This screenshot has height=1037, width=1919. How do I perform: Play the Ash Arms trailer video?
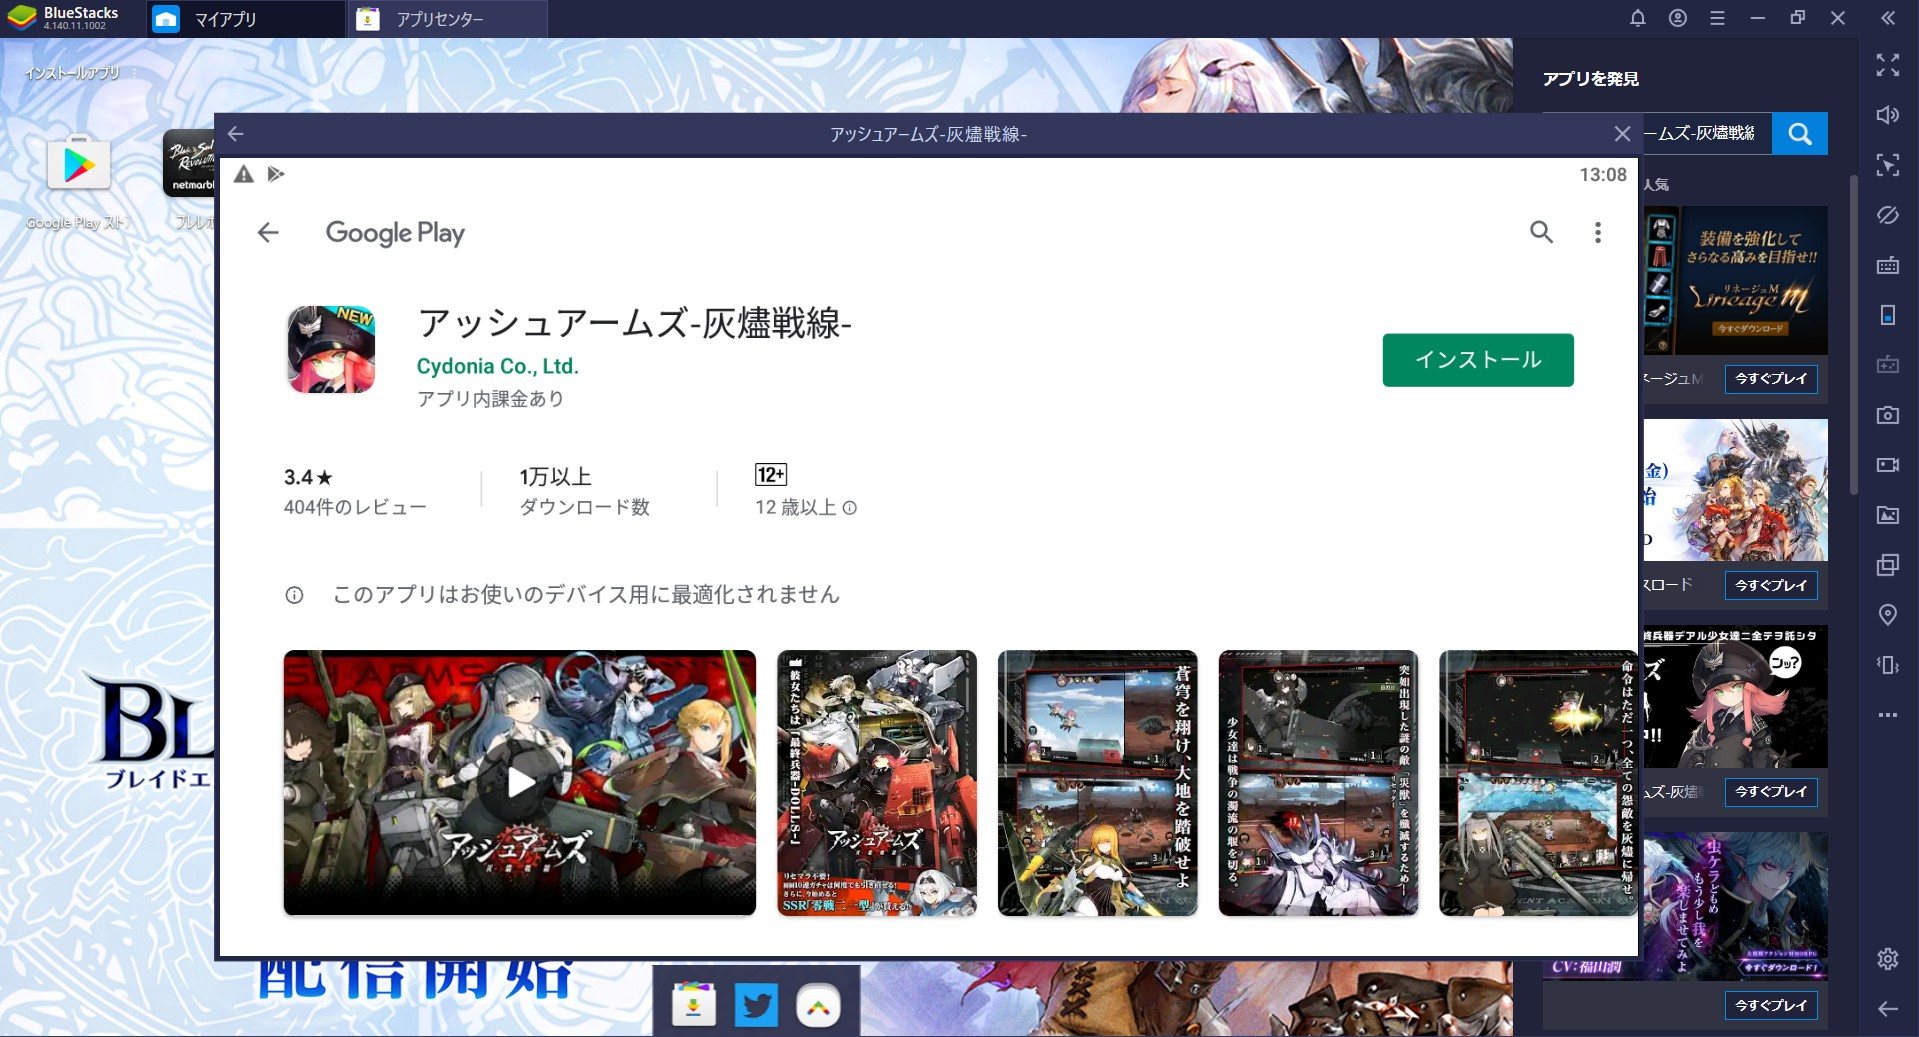(x=519, y=782)
